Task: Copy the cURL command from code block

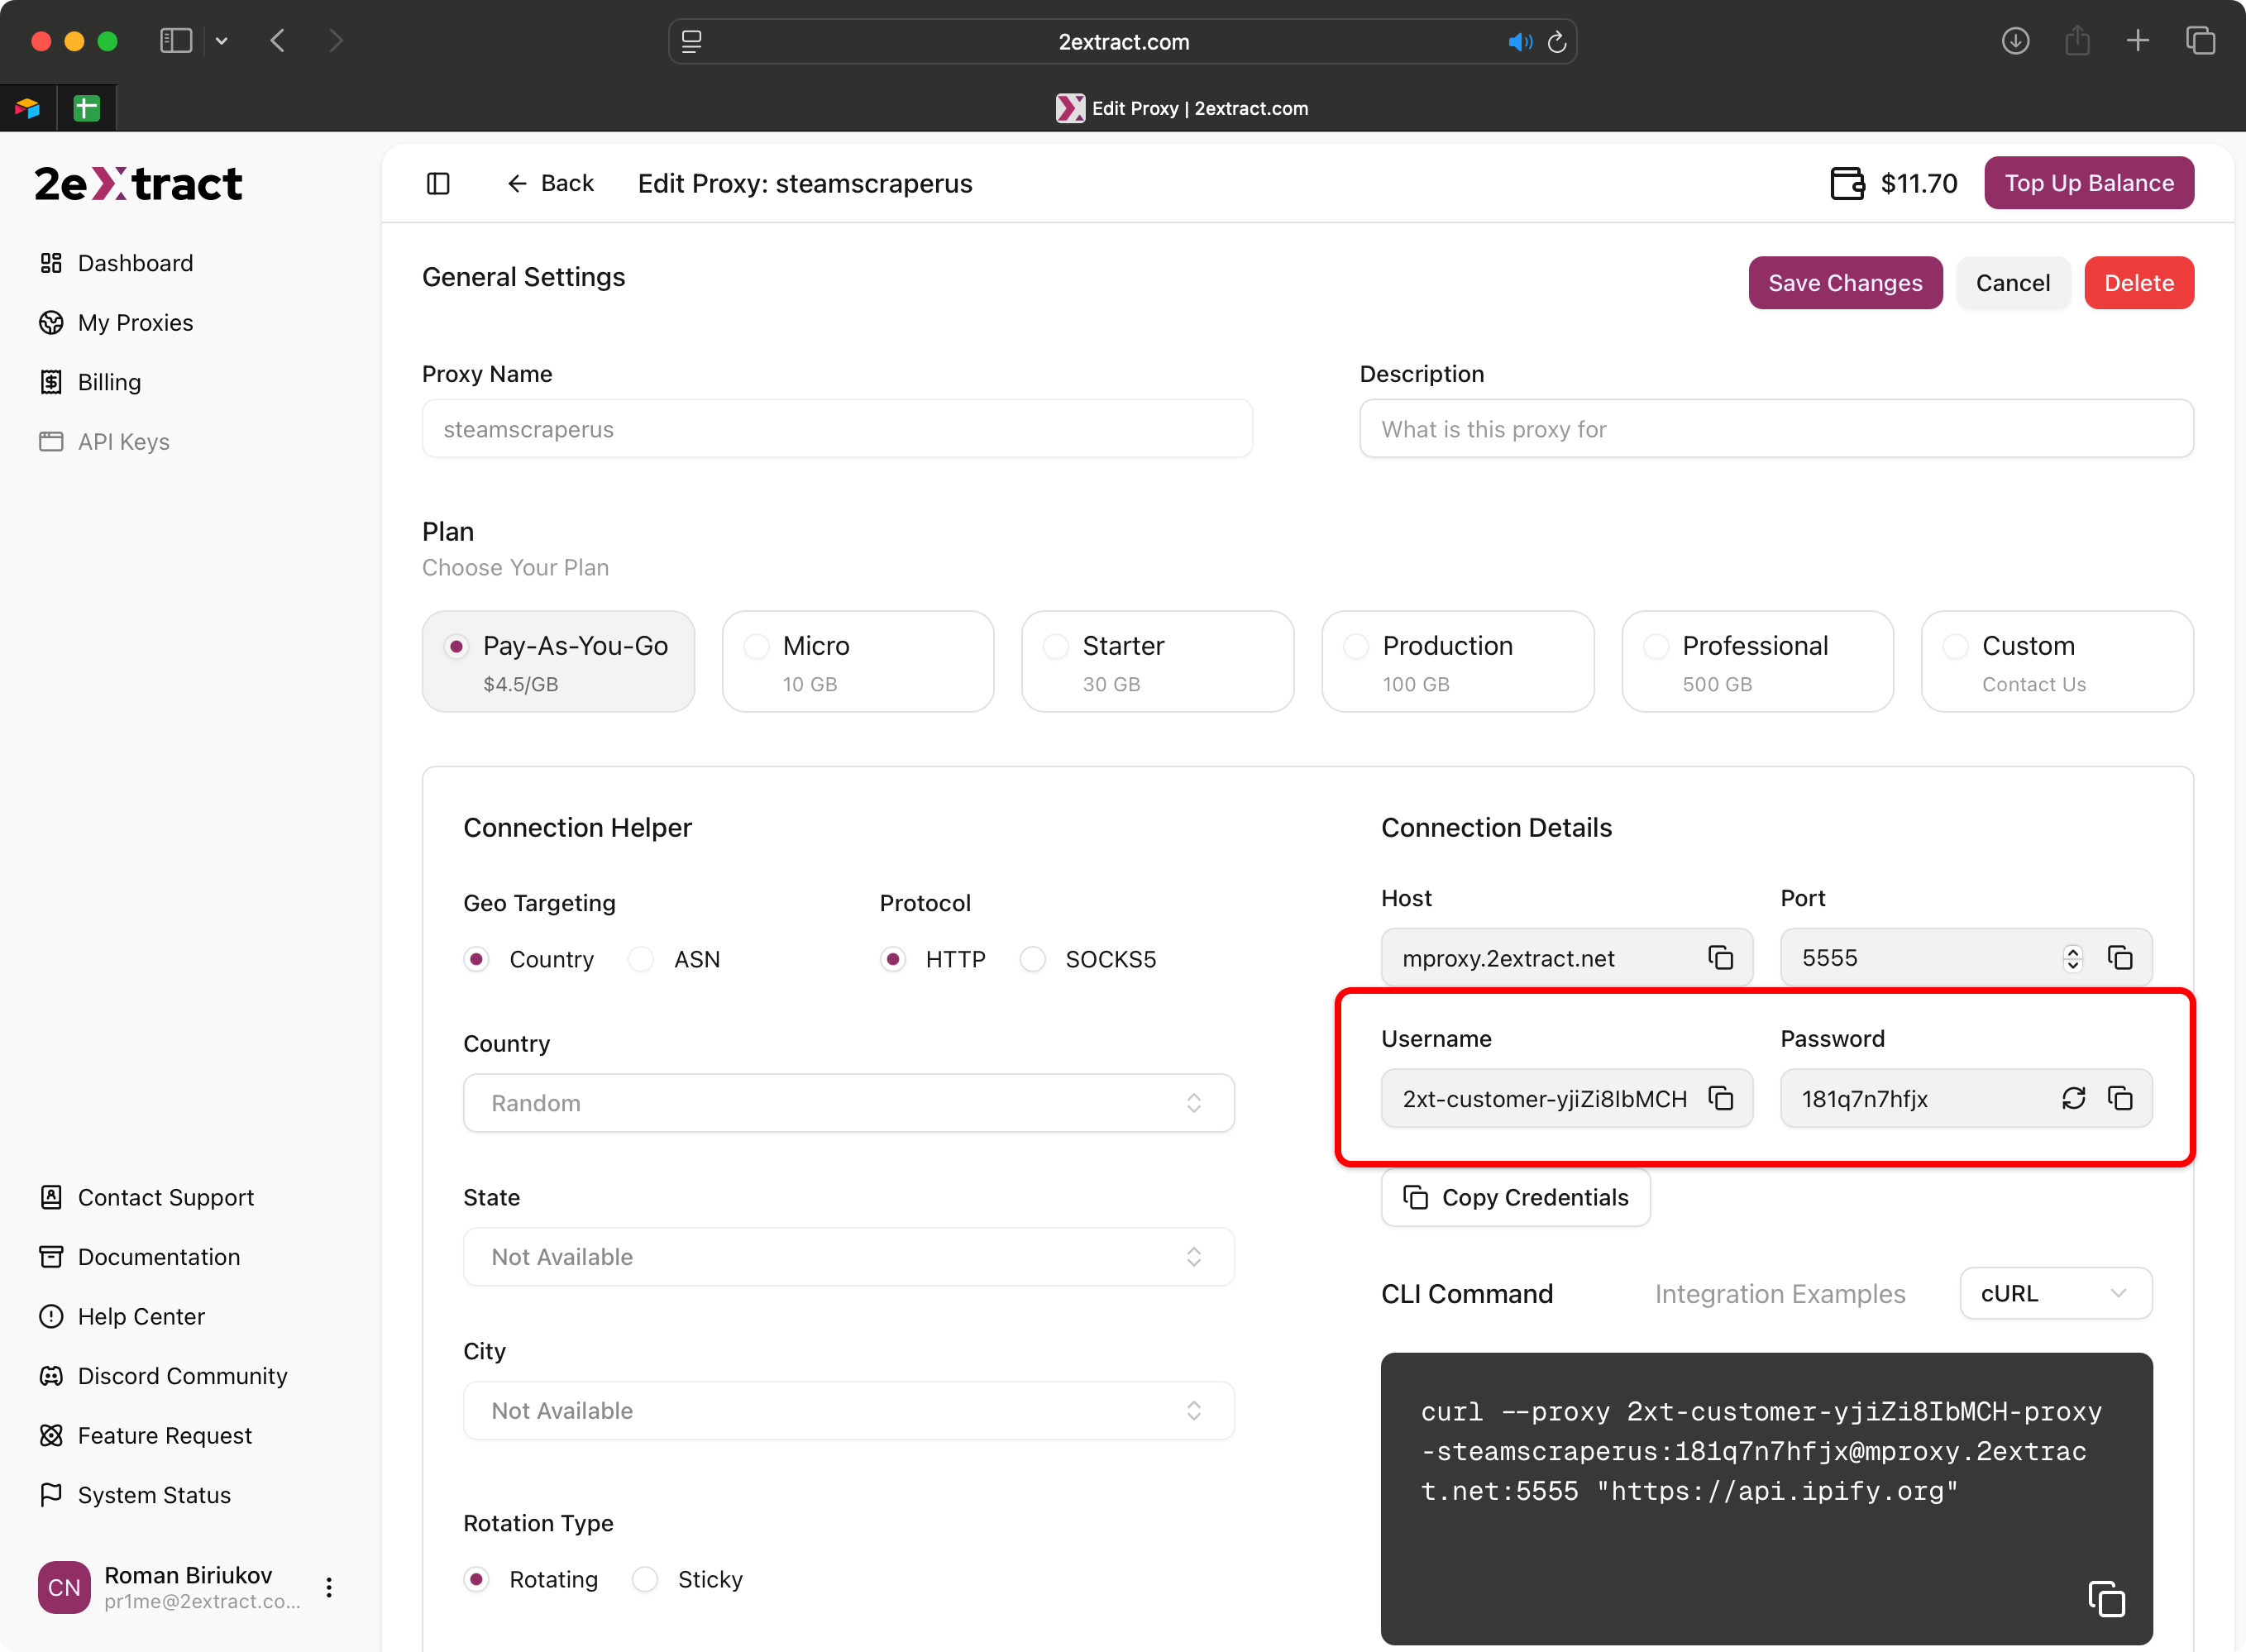Action: pos(2106,1598)
